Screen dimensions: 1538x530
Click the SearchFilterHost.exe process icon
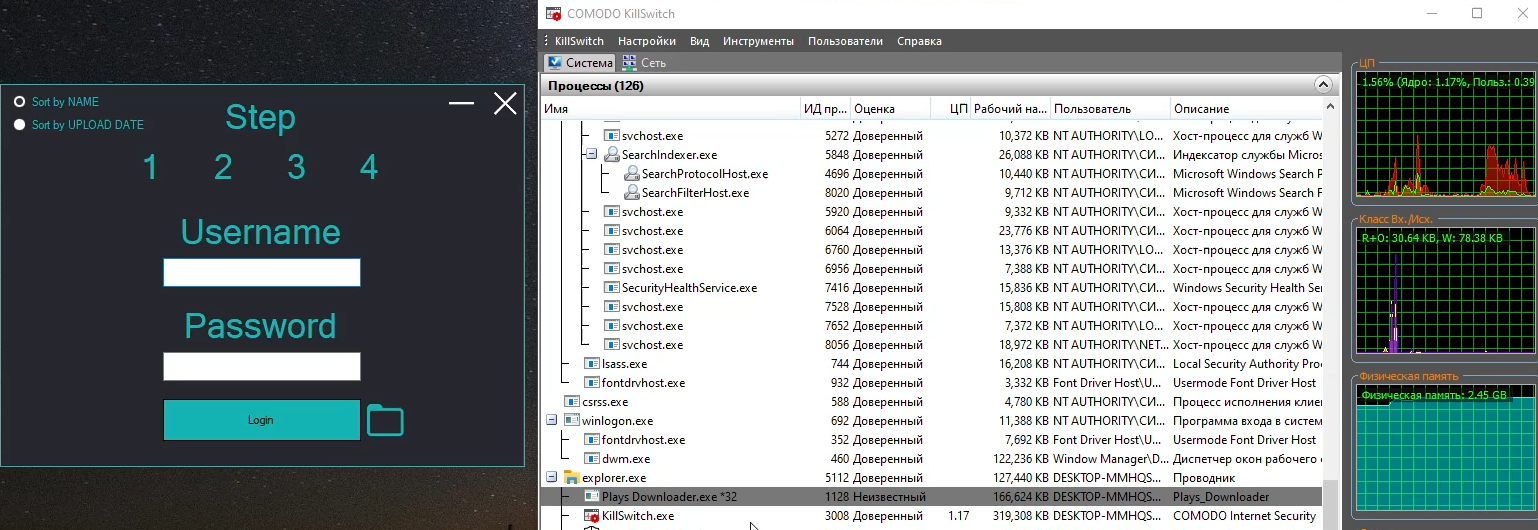pyautogui.click(x=632, y=193)
